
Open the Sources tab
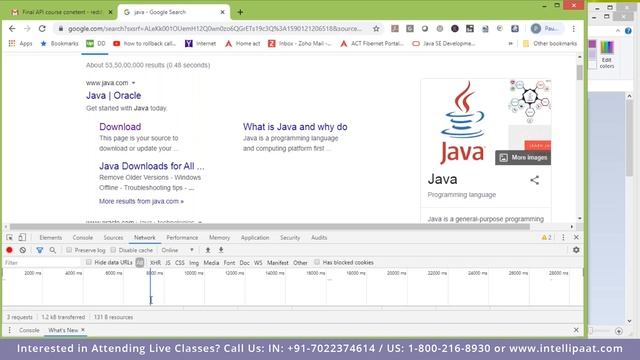pos(113,238)
